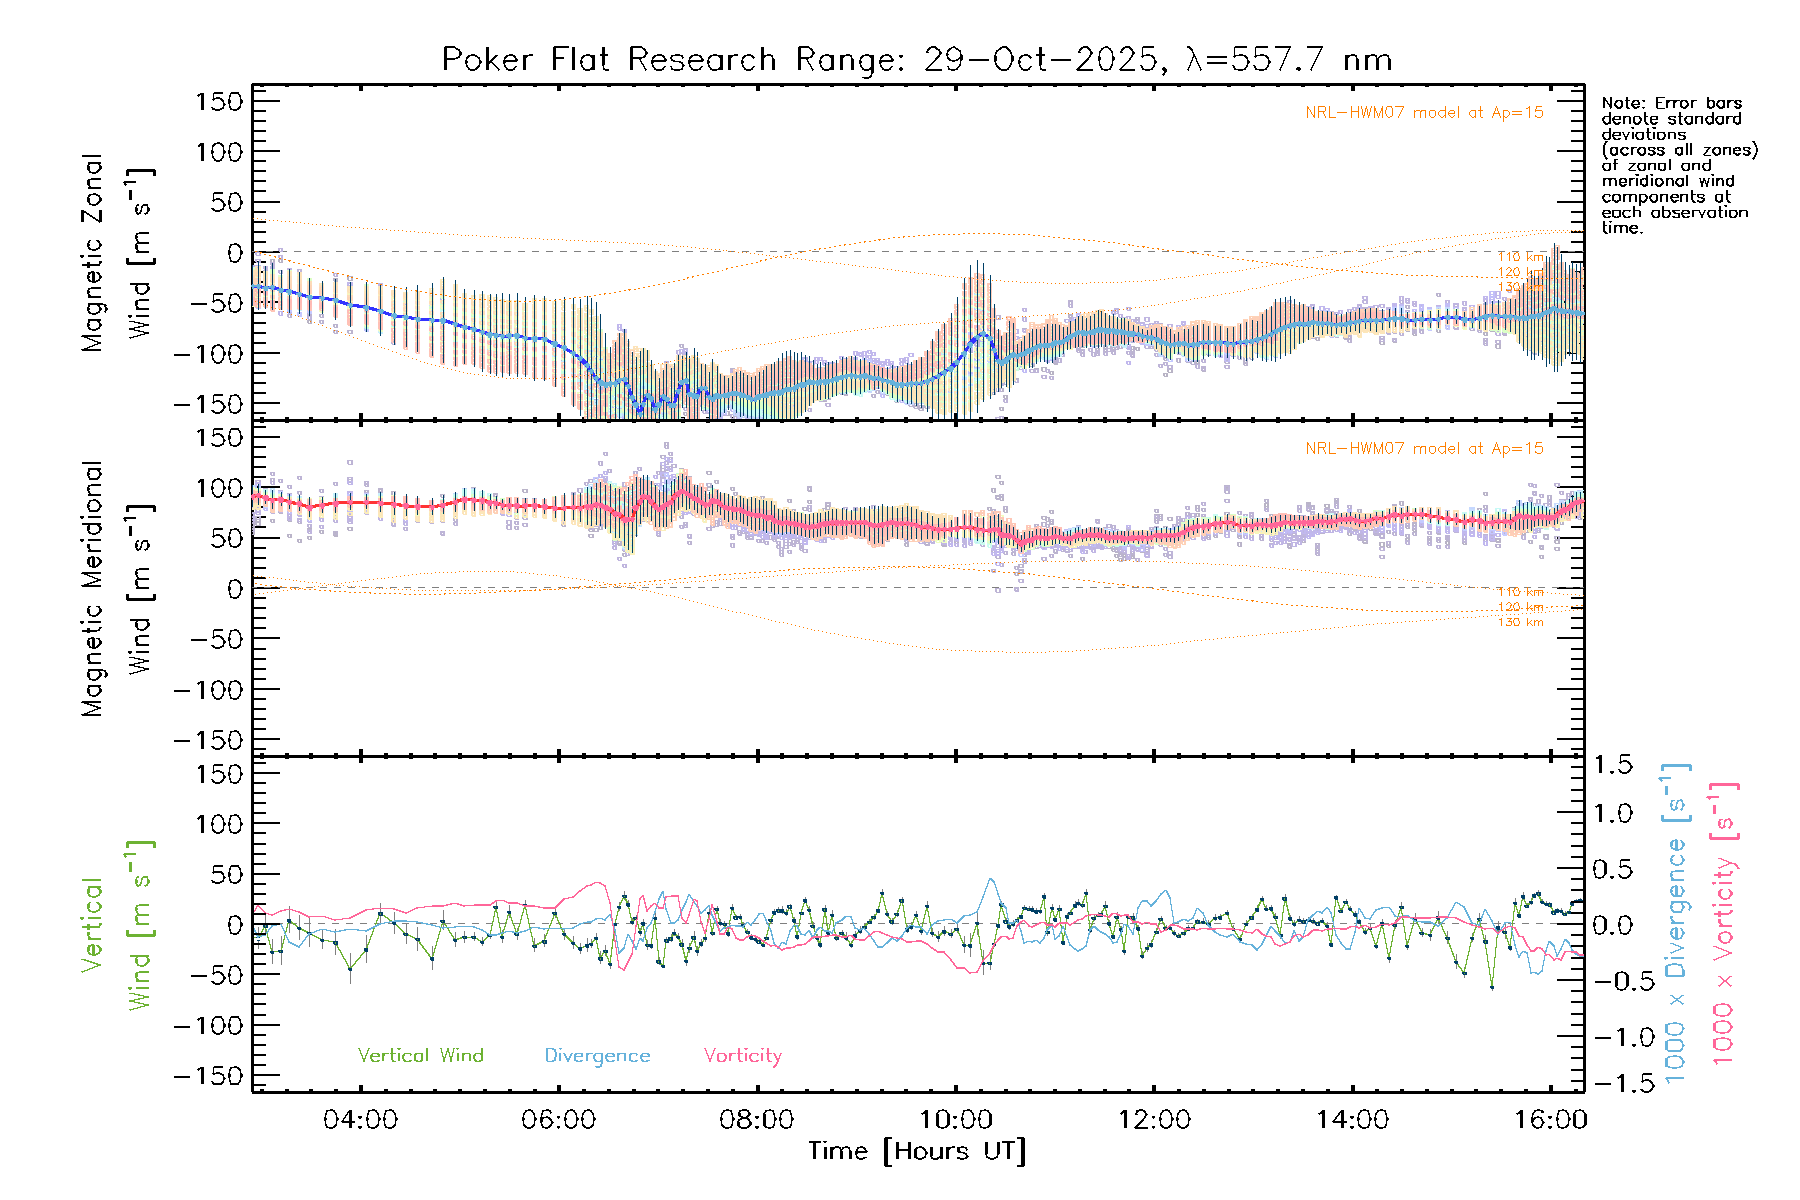Click the error bars note text

pos(1678,165)
